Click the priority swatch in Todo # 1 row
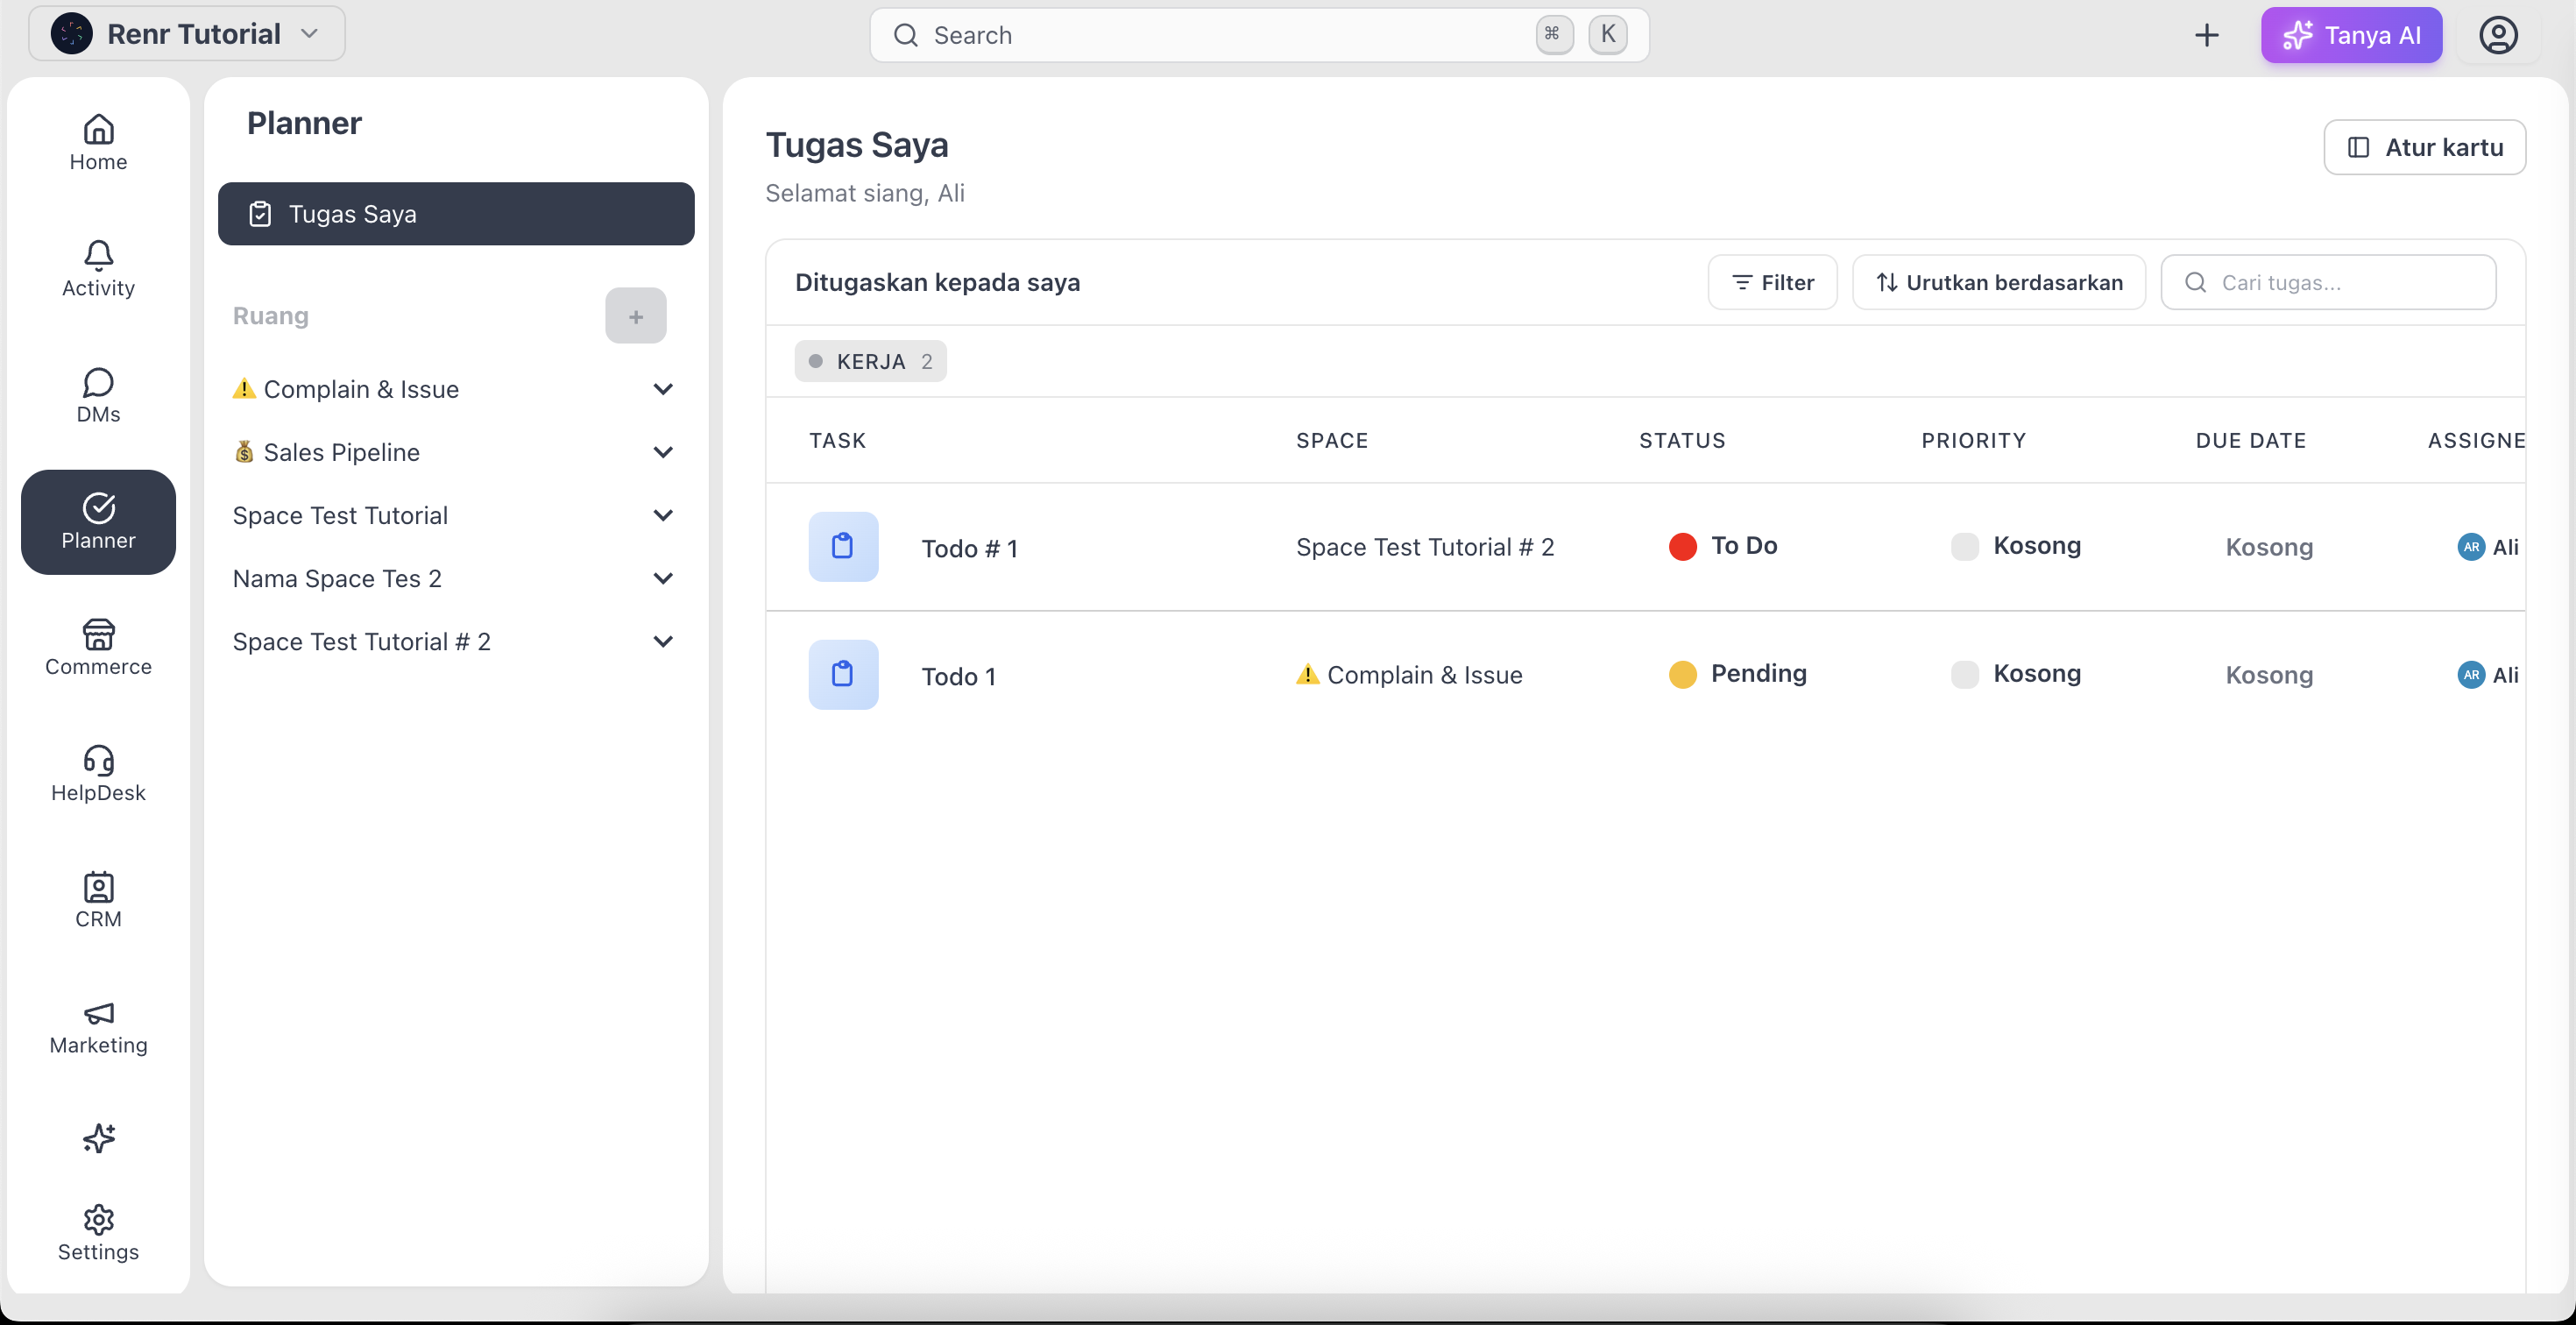This screenshot has width=2576, height=1325. [x=1965, y=546]
